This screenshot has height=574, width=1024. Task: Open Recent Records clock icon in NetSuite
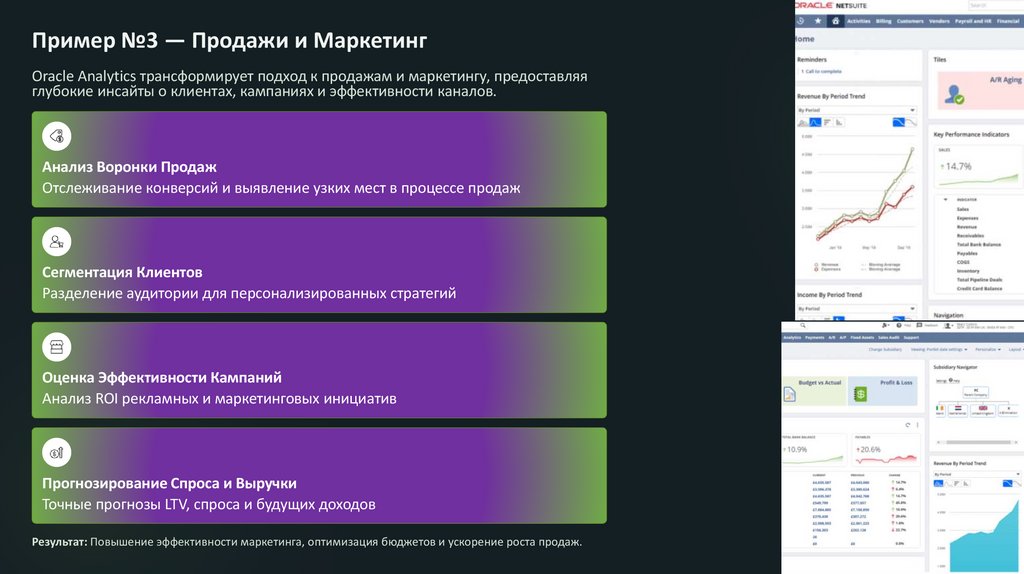[x=801, y=21]
